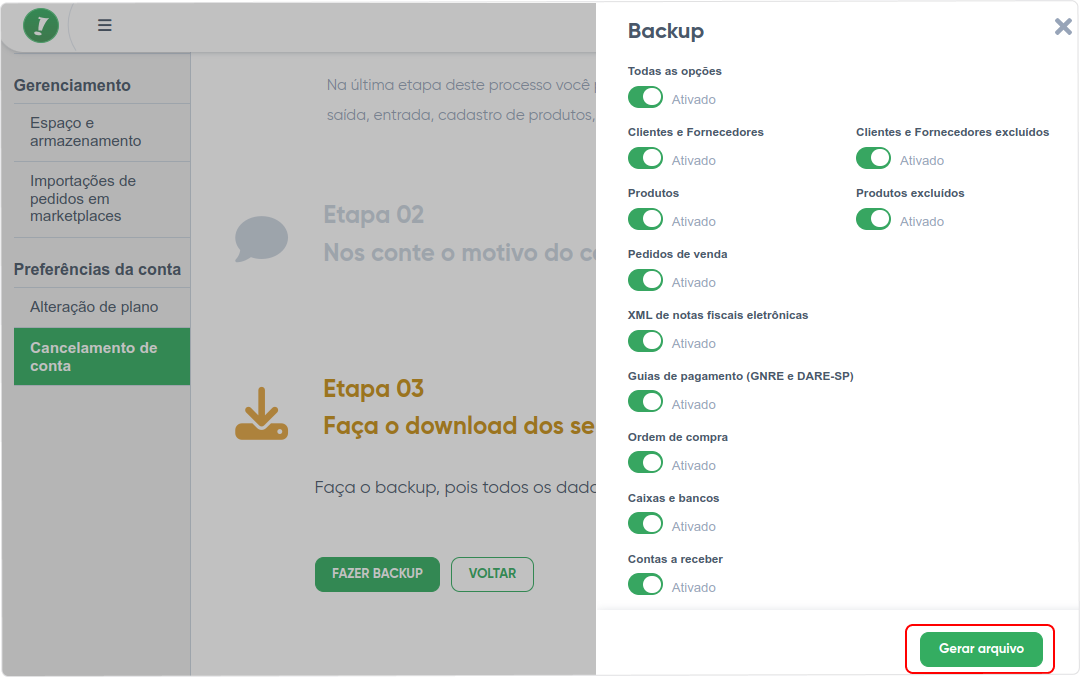1080x678 pixels.
Task: Click the Backup panel title
Action: click(x=665, y=31)
